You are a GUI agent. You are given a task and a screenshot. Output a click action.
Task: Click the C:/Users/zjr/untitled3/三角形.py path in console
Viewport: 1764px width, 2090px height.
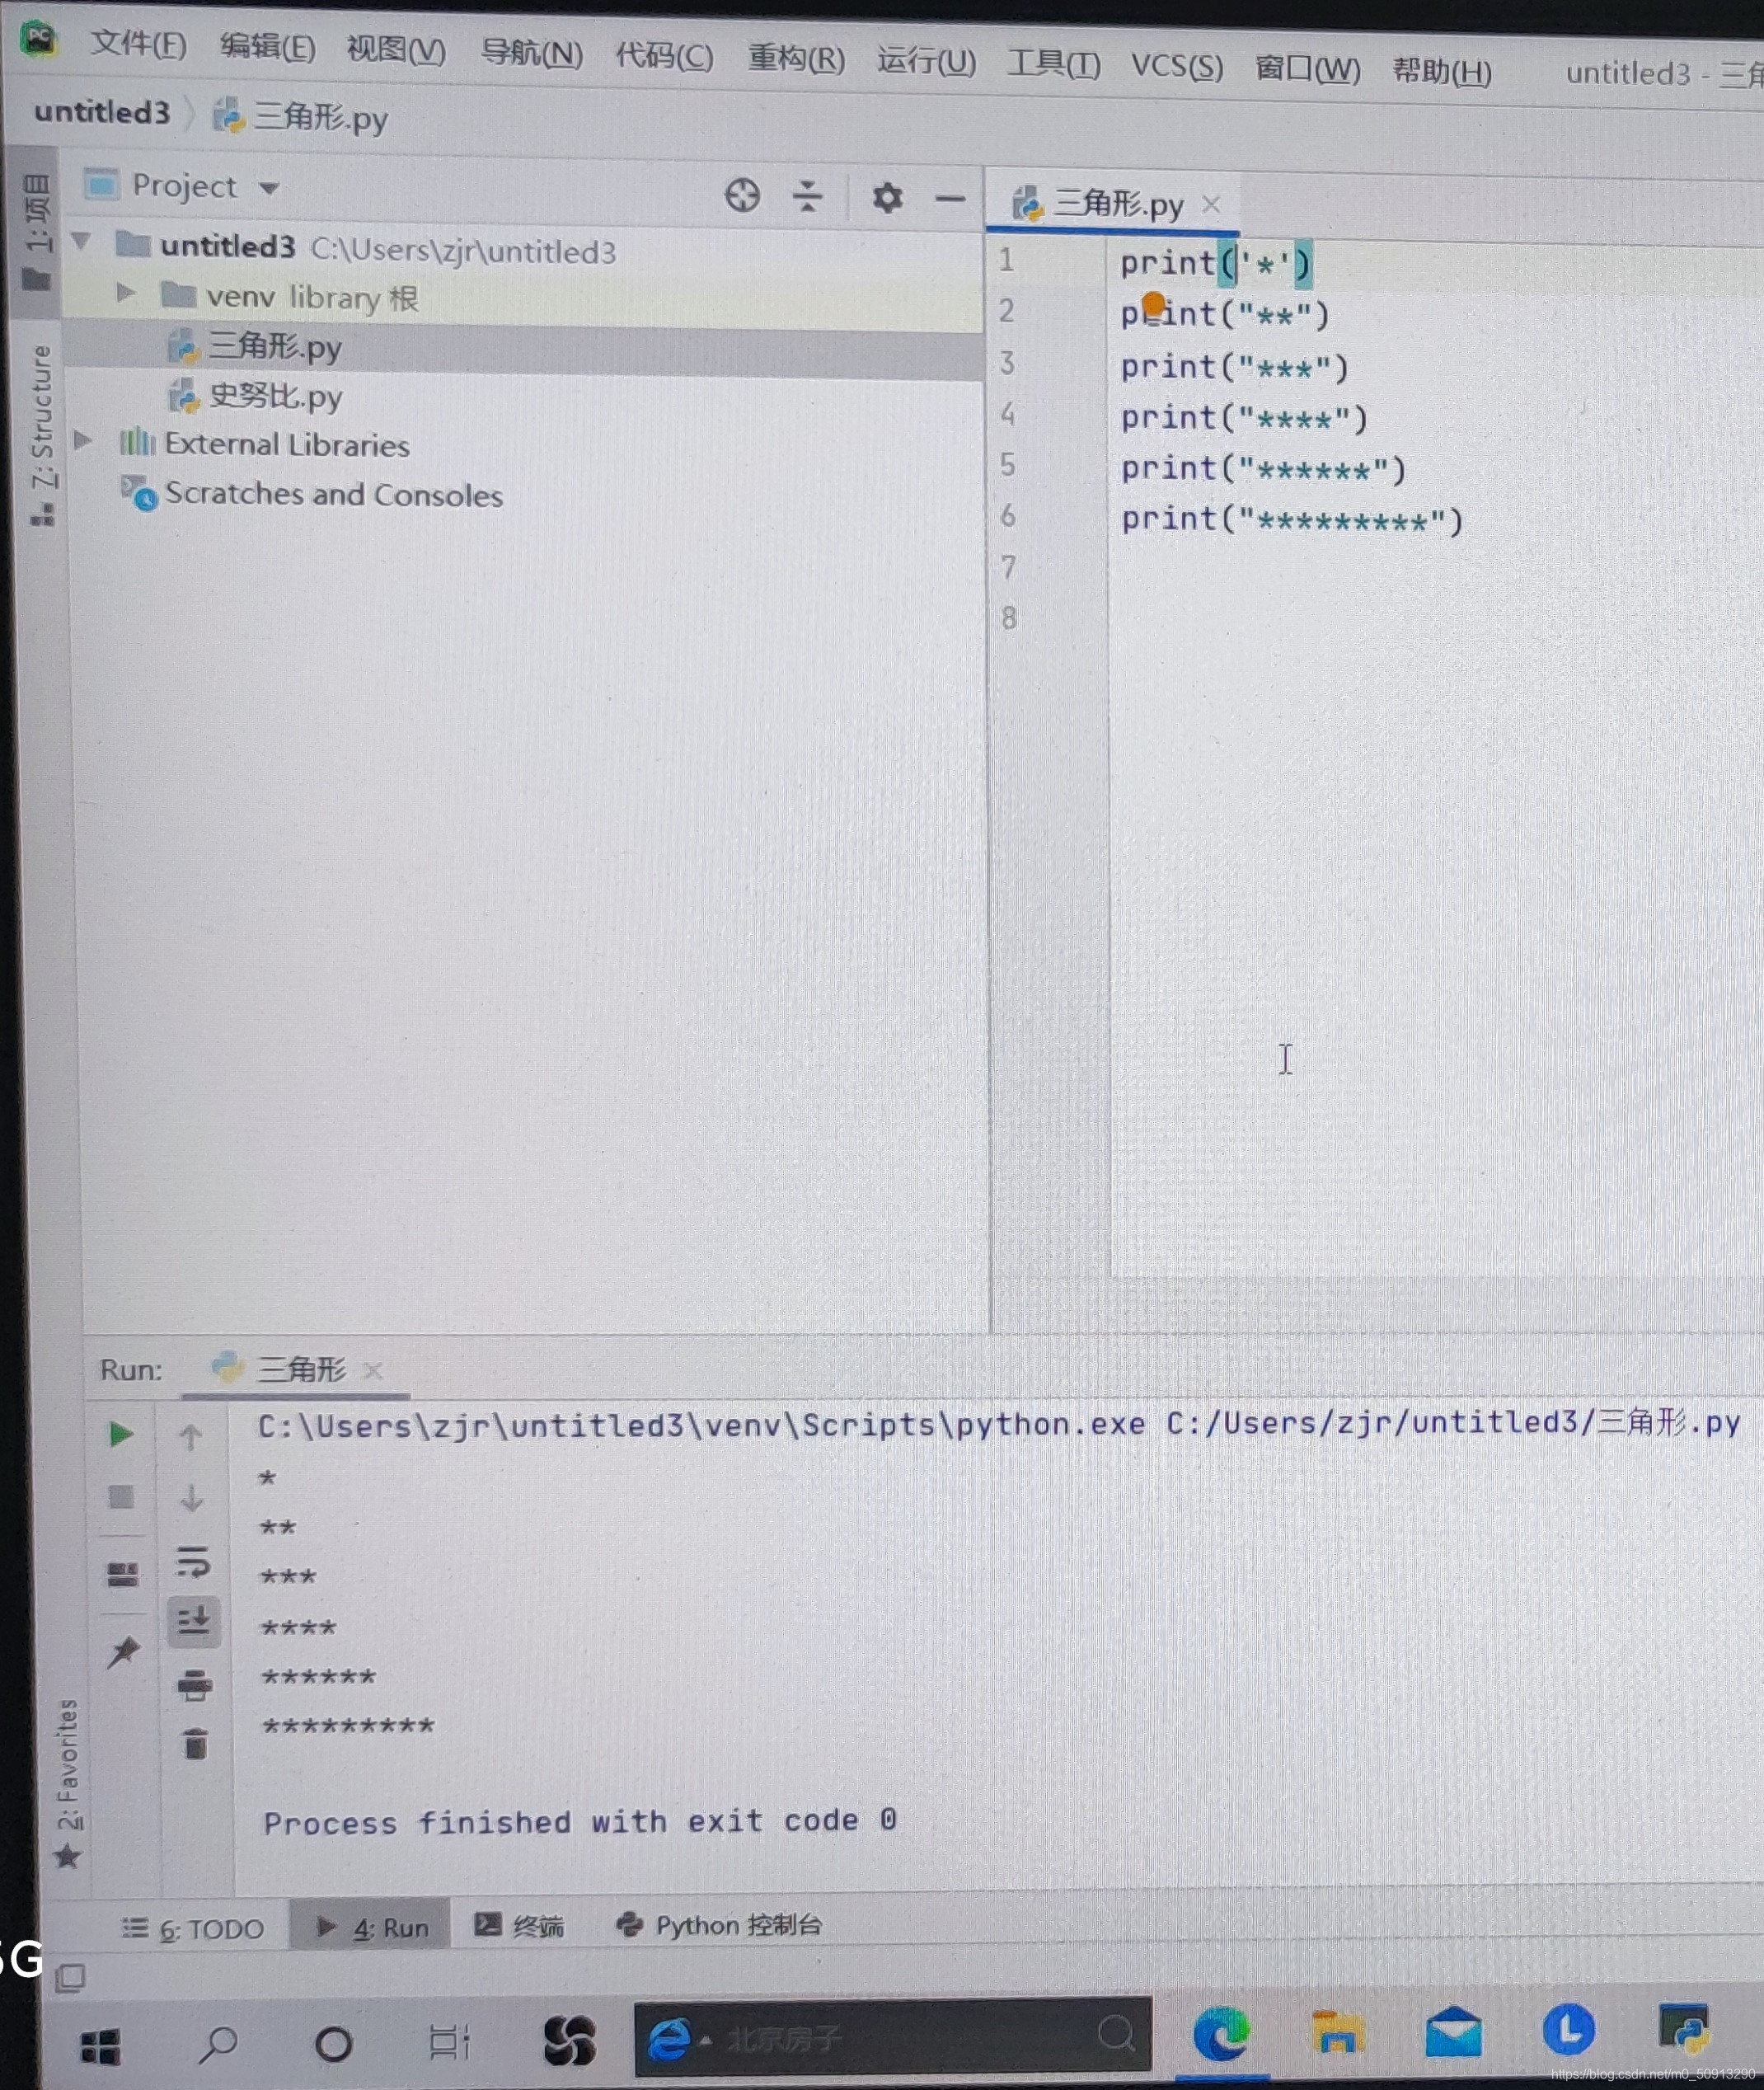click(1452, 1421)
